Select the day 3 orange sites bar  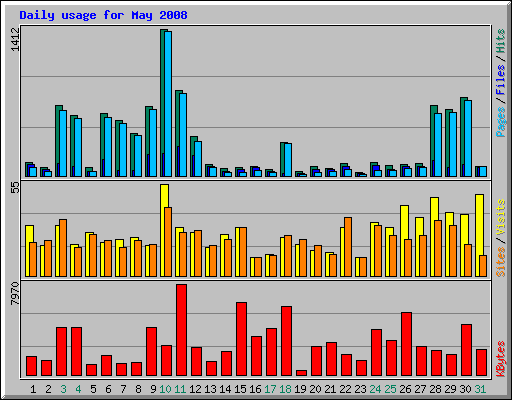tap(63, 248)
